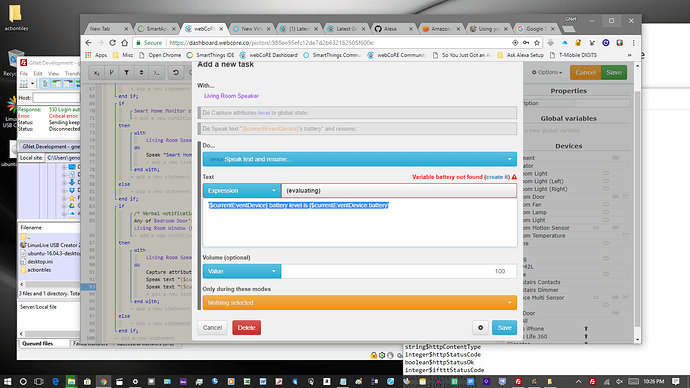Open the Options dropdown menu

(x=547, y=73)
